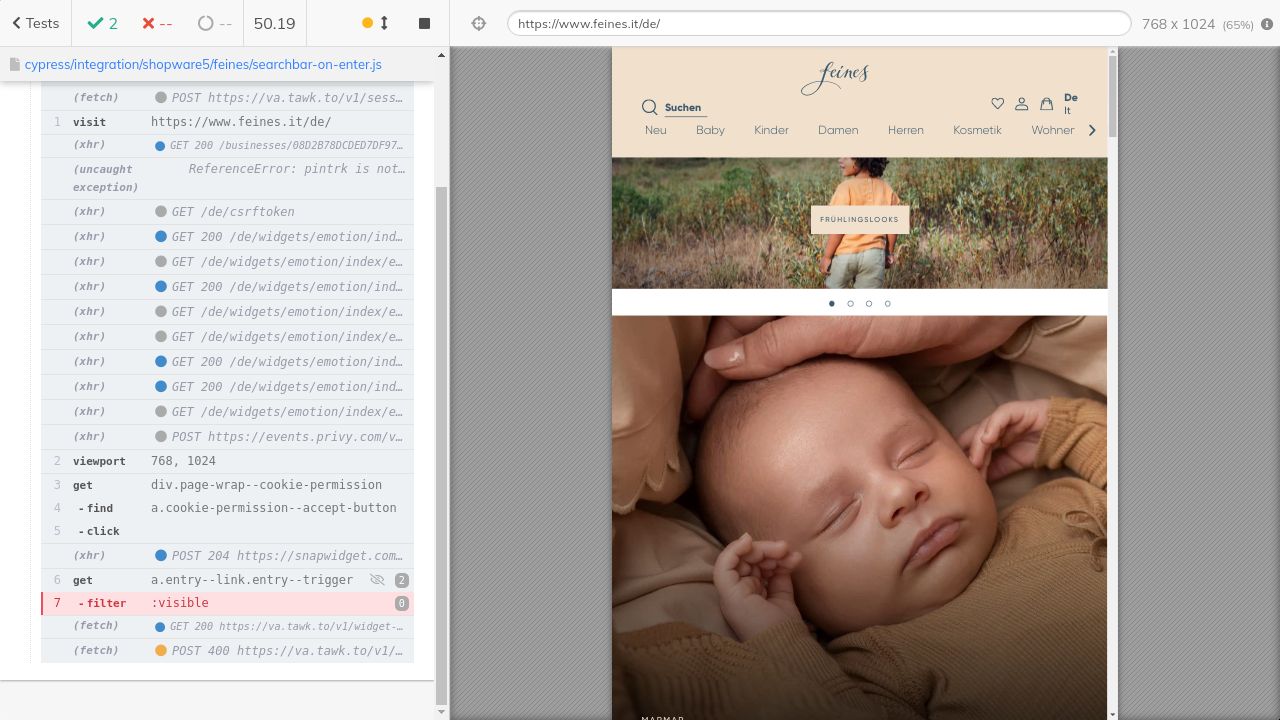This screenshot has width=1280, height=720.
Task: Open the Kosmetik category menu
Action: [x=977, y=130]
